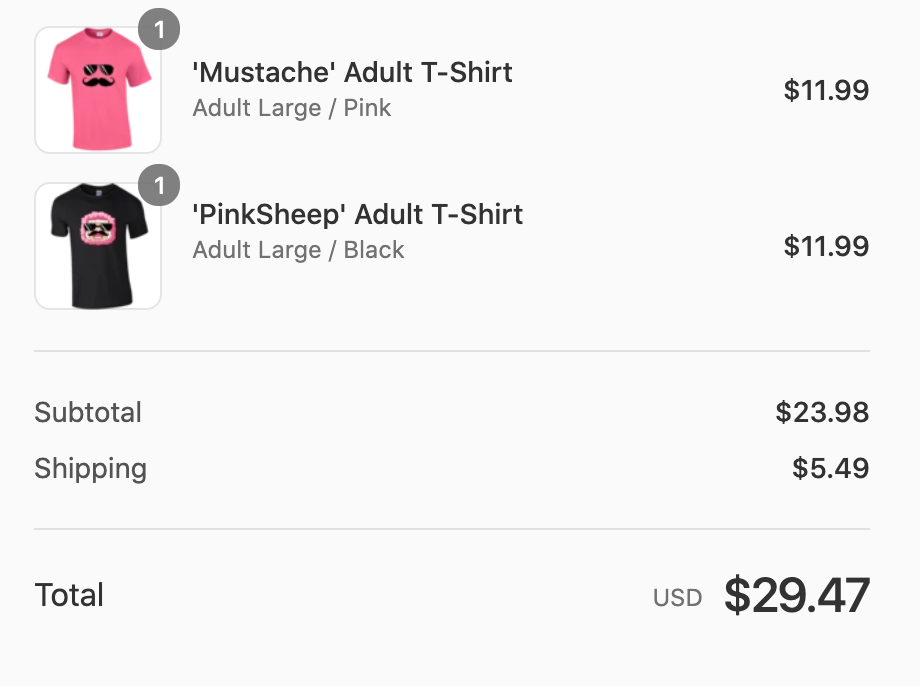
Task: Click quantity badge on the PinkSheep shirt
Action: 159,186
